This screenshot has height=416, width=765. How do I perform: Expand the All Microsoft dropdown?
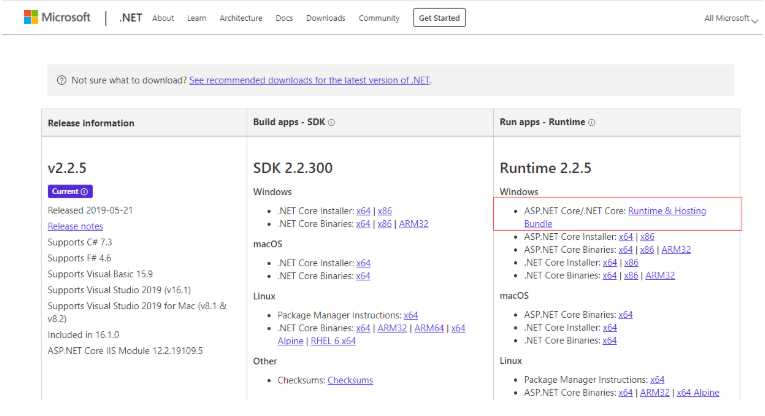[x=730, y=18]
